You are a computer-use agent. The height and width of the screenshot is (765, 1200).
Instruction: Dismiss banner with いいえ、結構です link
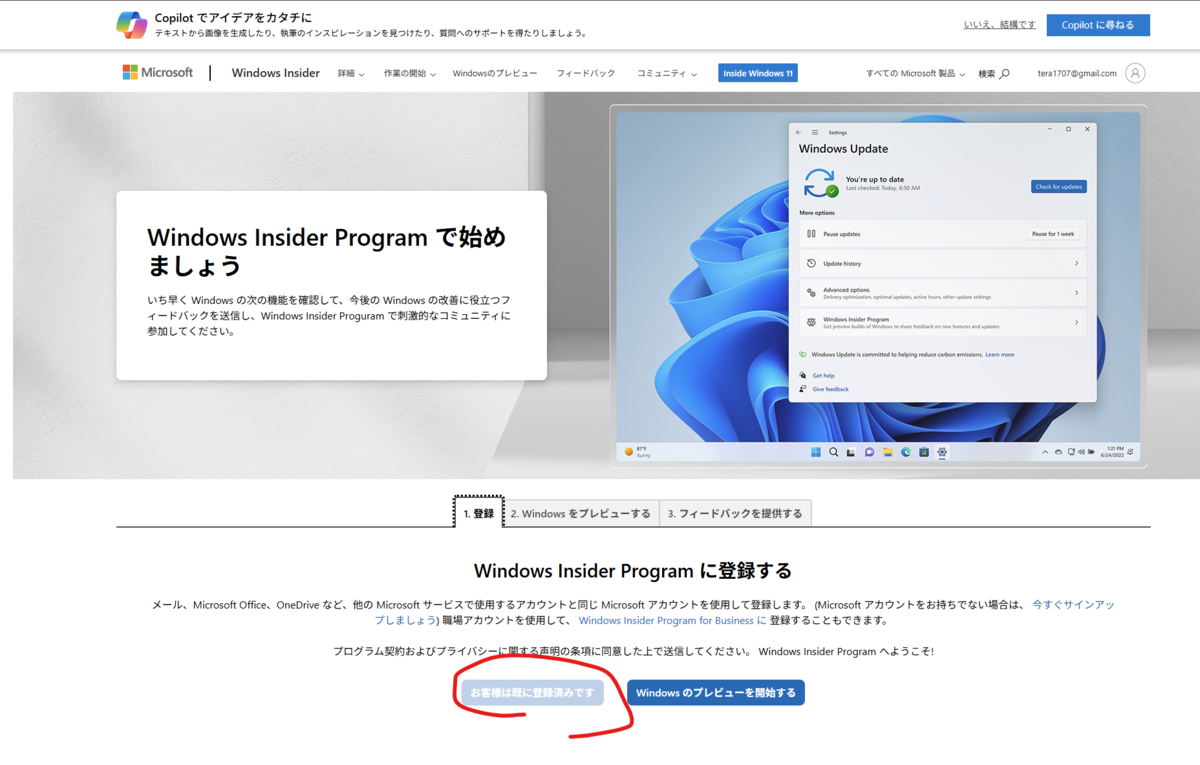tap(1000, 25)
